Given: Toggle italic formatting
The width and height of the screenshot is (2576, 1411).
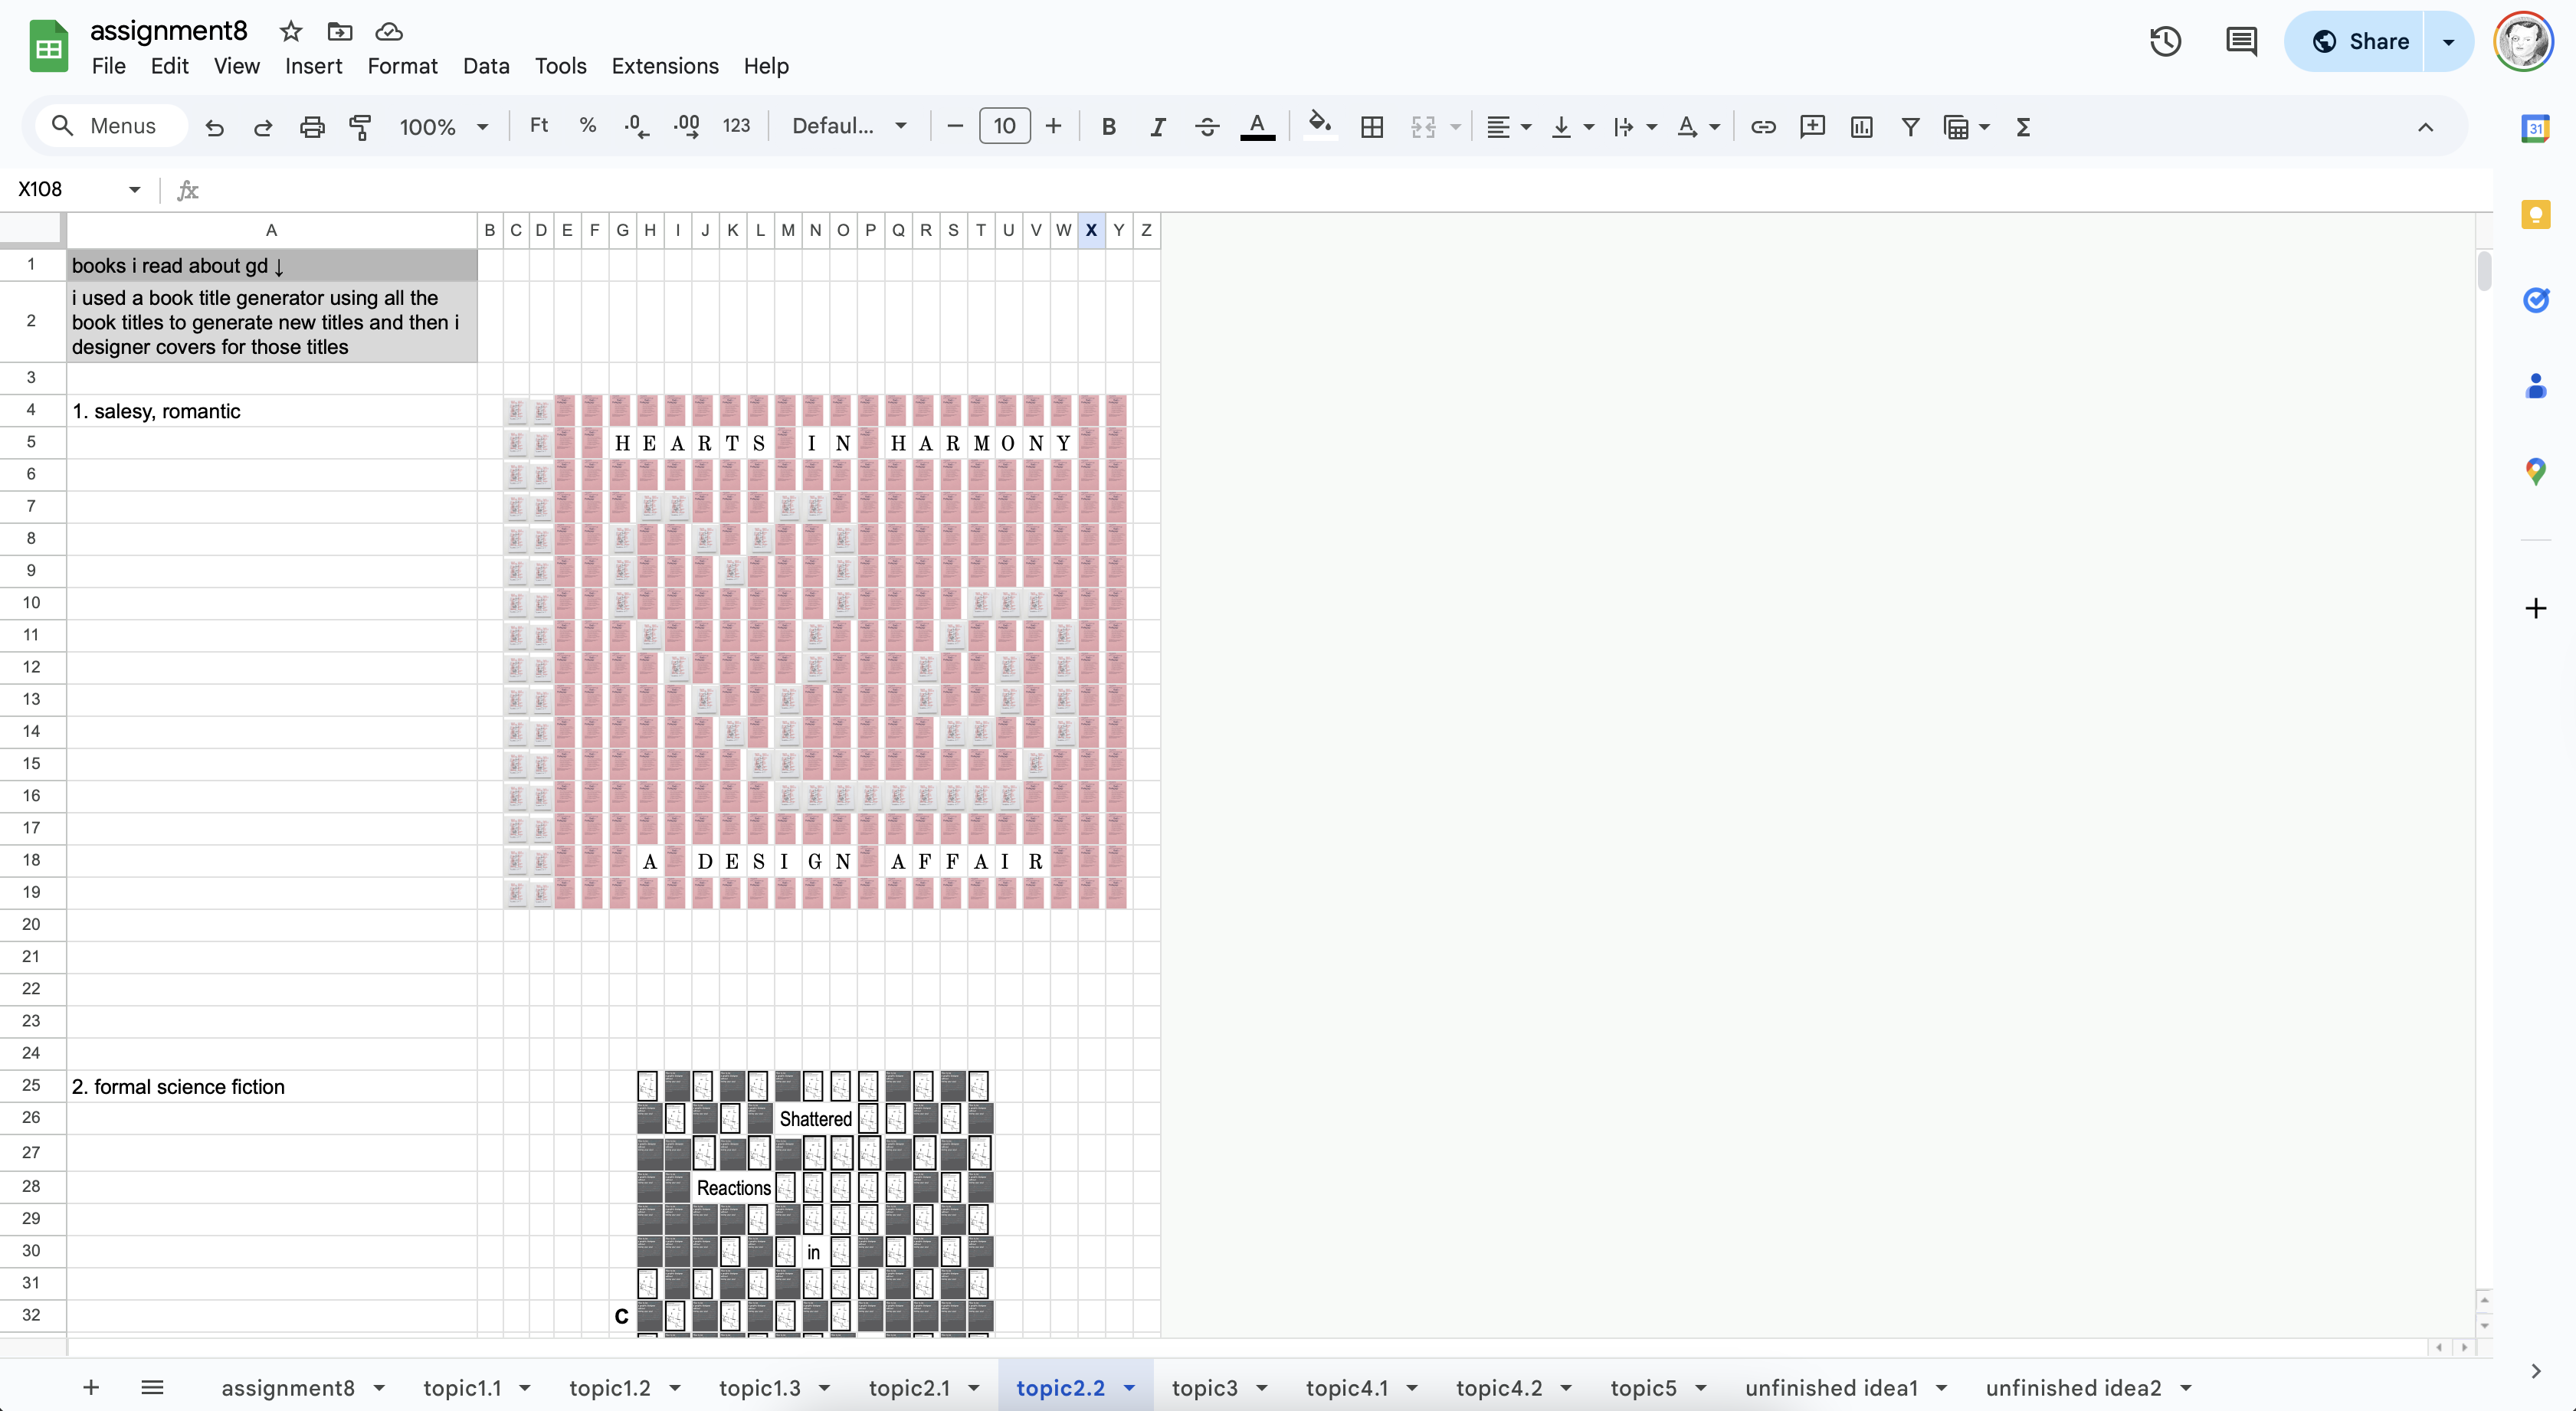Looking at the screenshot, I should click(x=1157, y=127).
